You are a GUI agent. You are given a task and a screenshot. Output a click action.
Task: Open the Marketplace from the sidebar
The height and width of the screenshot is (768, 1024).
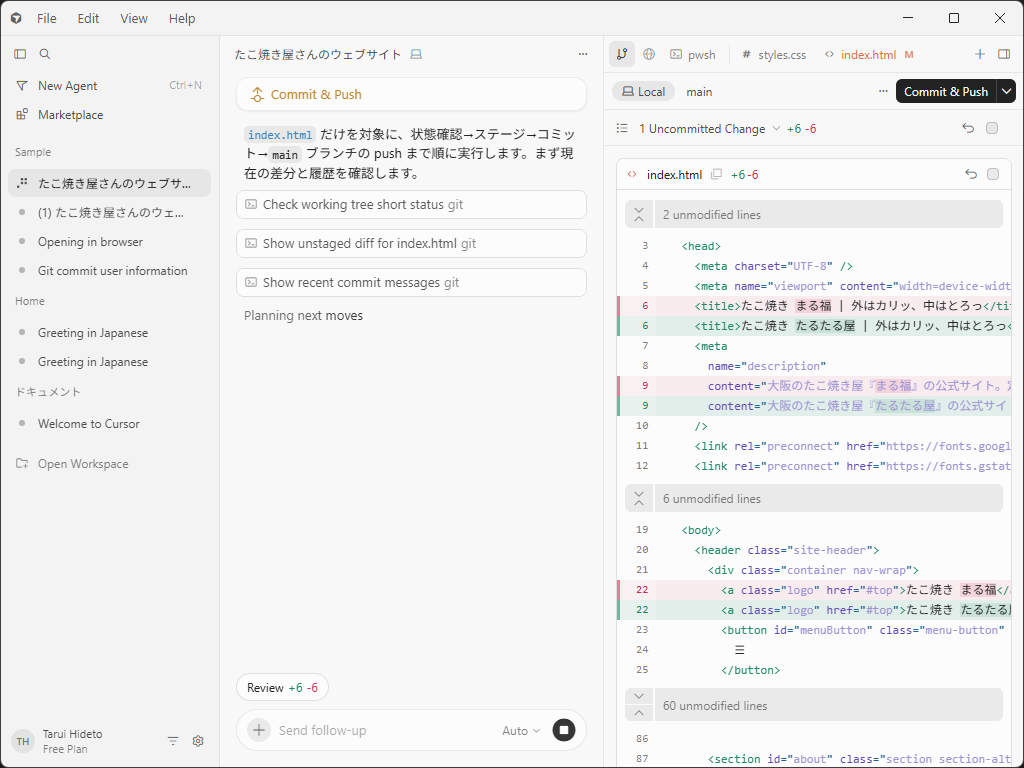point(68,114)
